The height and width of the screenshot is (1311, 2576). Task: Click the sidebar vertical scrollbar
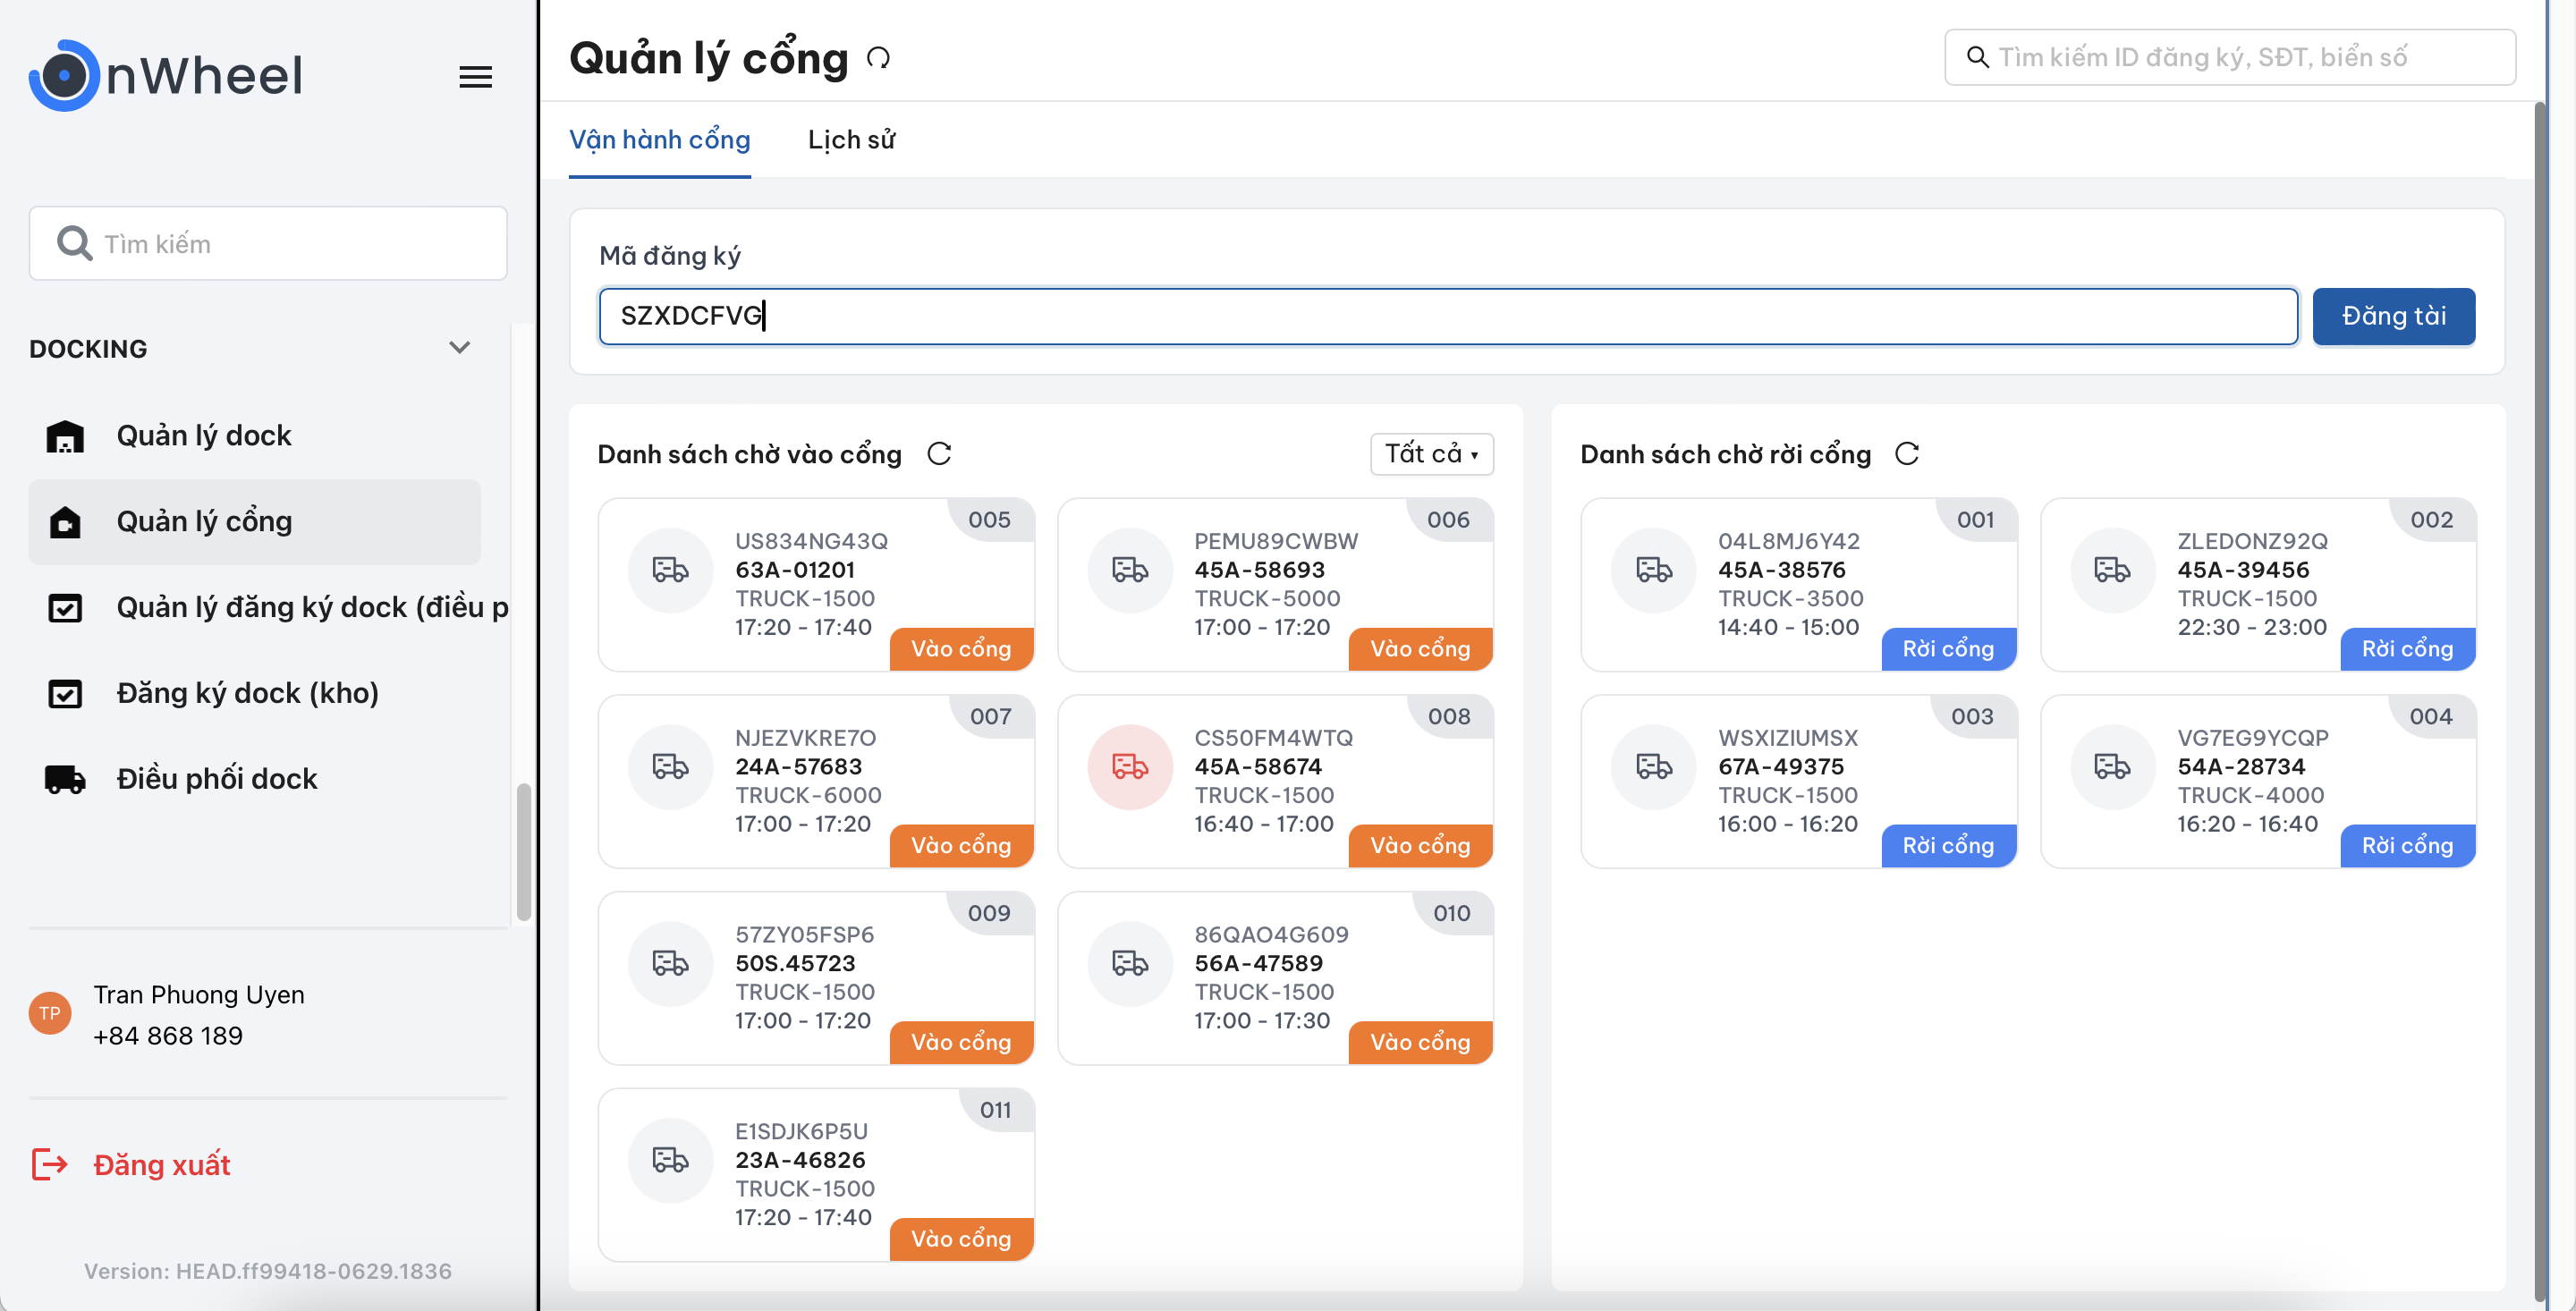[523, 852]
